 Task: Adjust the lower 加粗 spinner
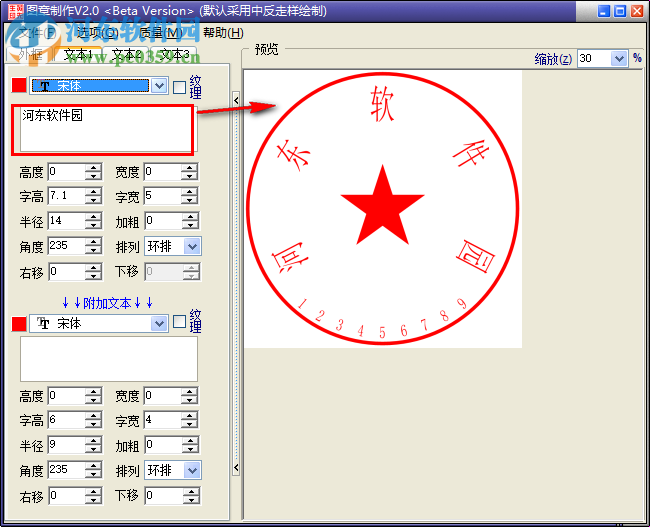(x=191, y=445)
